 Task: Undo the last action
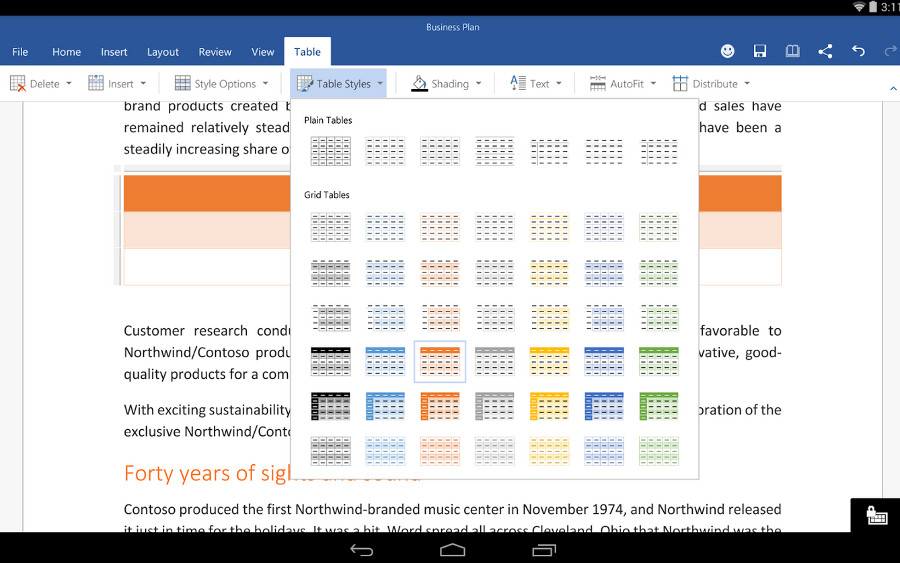click(x=858, y=51)
